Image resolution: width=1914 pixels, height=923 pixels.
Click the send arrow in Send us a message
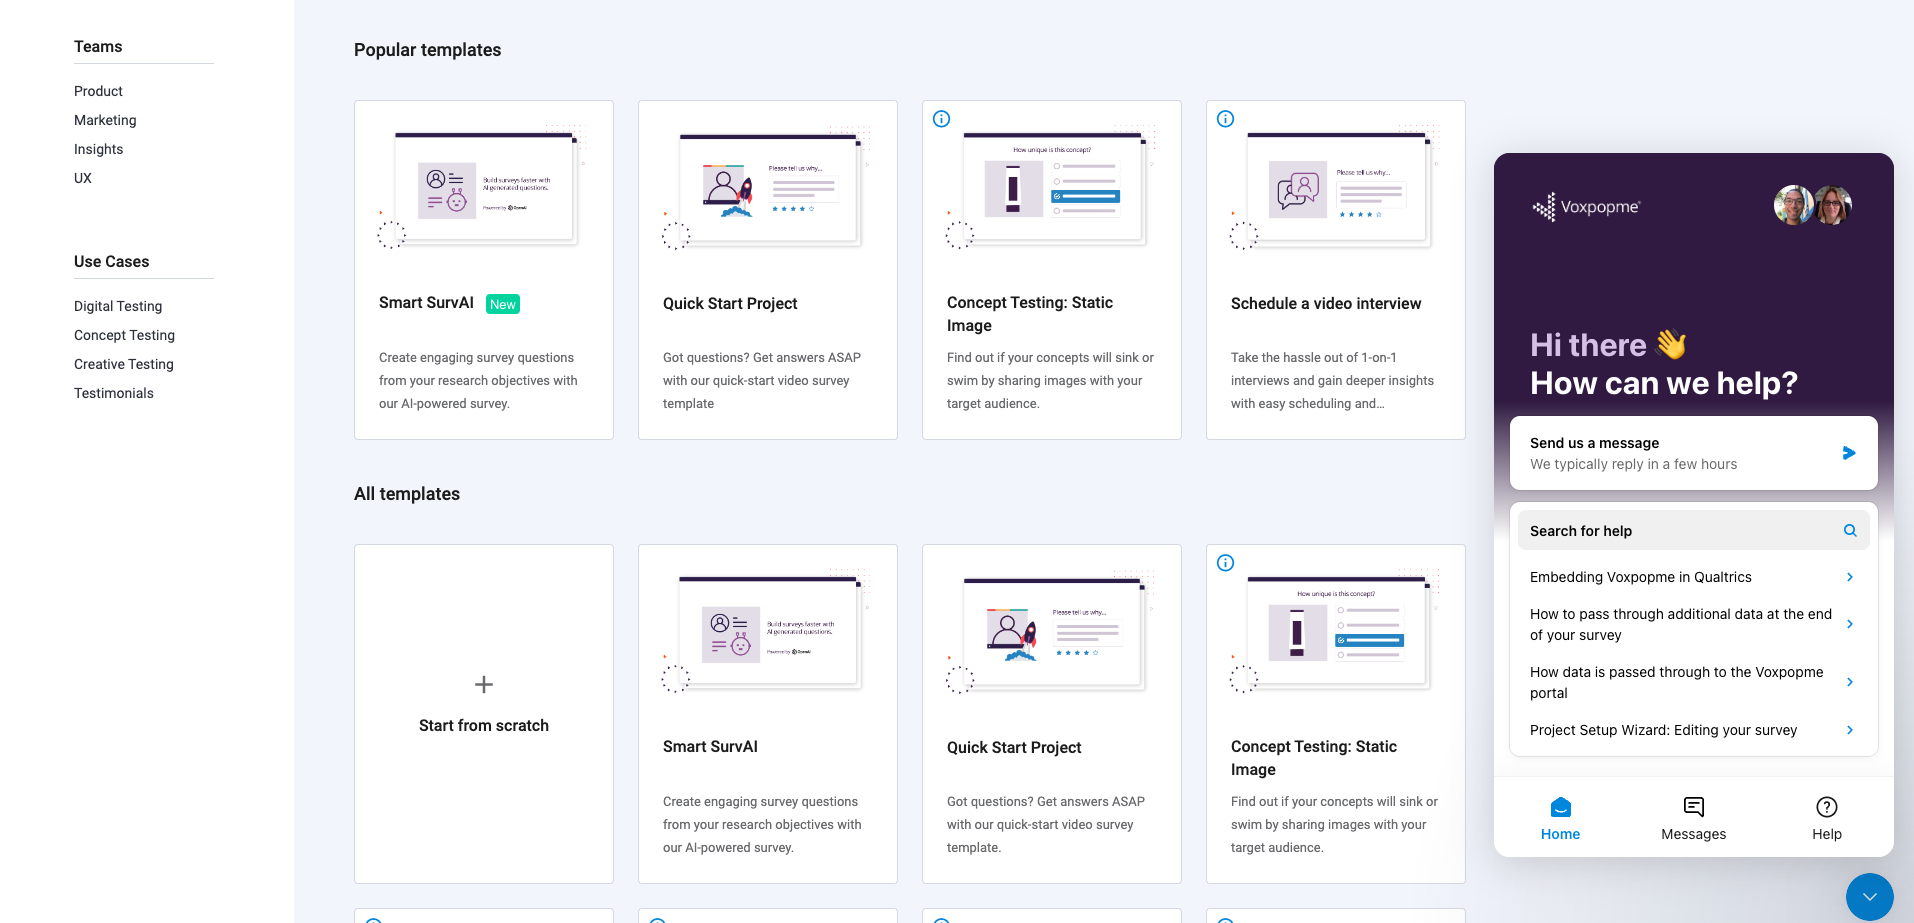pos(1849,453)
